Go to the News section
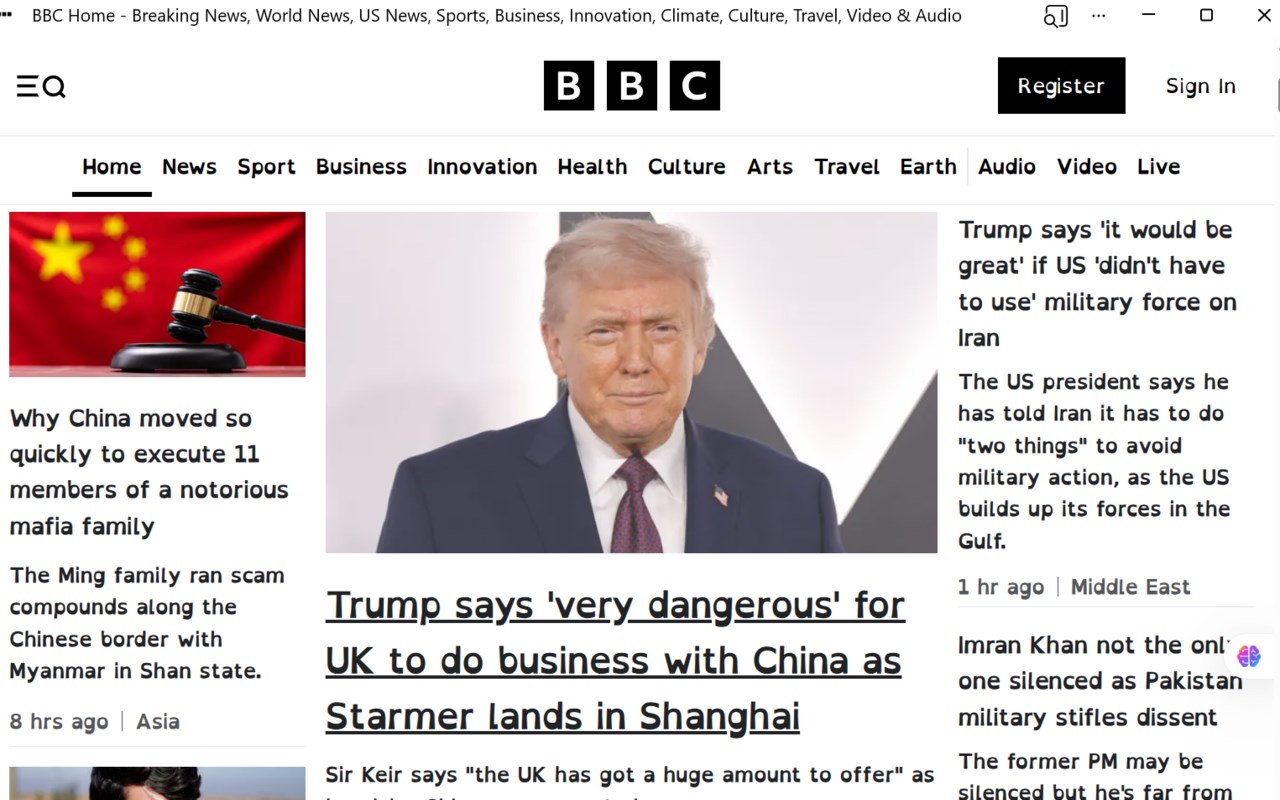The image size is (1280, 800). 189,167
